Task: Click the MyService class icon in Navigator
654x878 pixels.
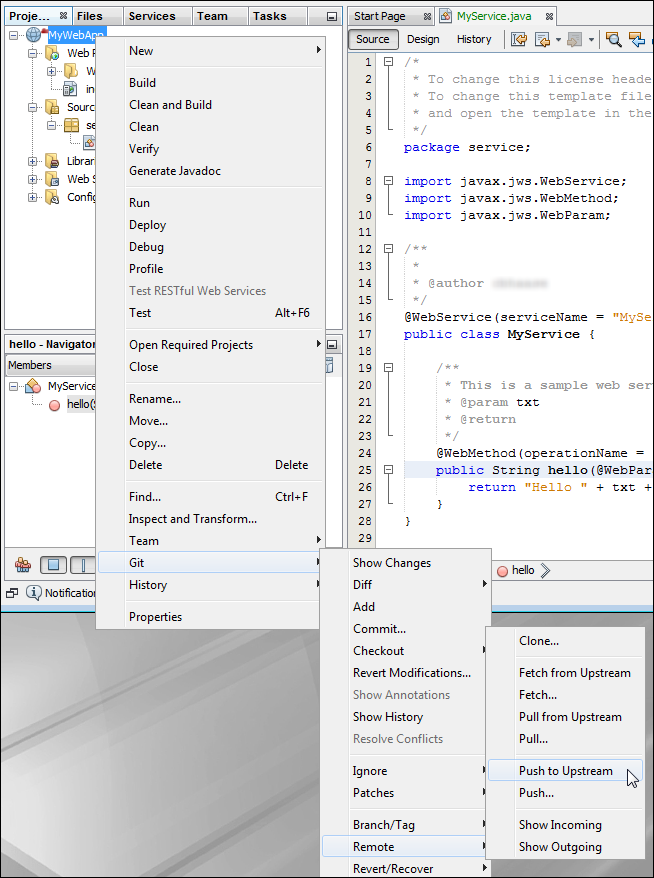Action: click(34, 386)
